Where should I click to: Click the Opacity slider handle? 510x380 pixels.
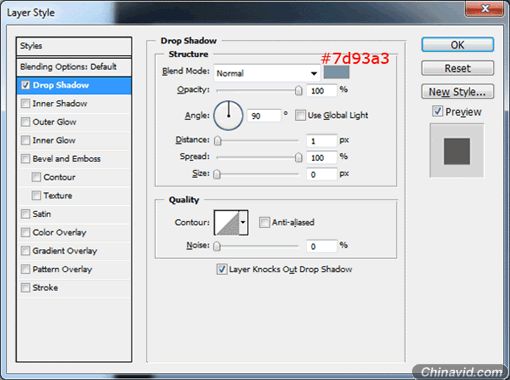point(299,90)
